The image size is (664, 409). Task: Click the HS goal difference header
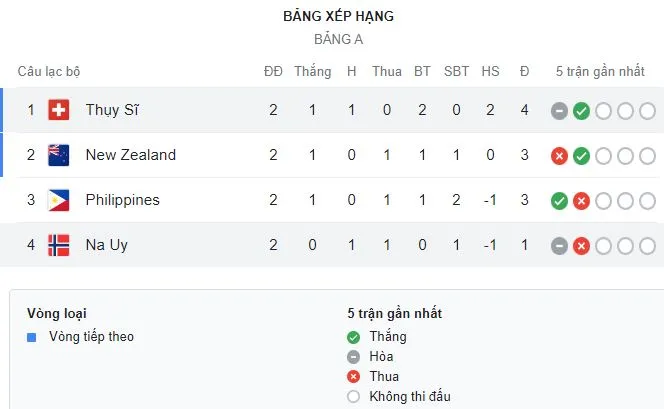coord(490,72)
